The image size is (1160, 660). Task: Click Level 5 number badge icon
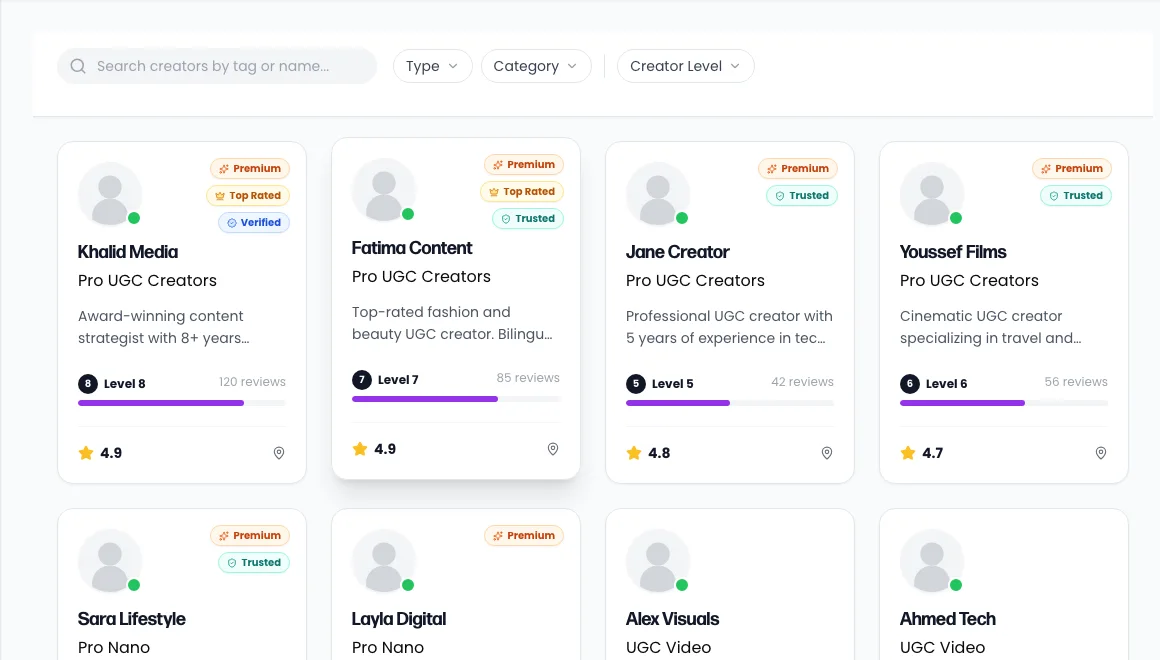point(636,383)
